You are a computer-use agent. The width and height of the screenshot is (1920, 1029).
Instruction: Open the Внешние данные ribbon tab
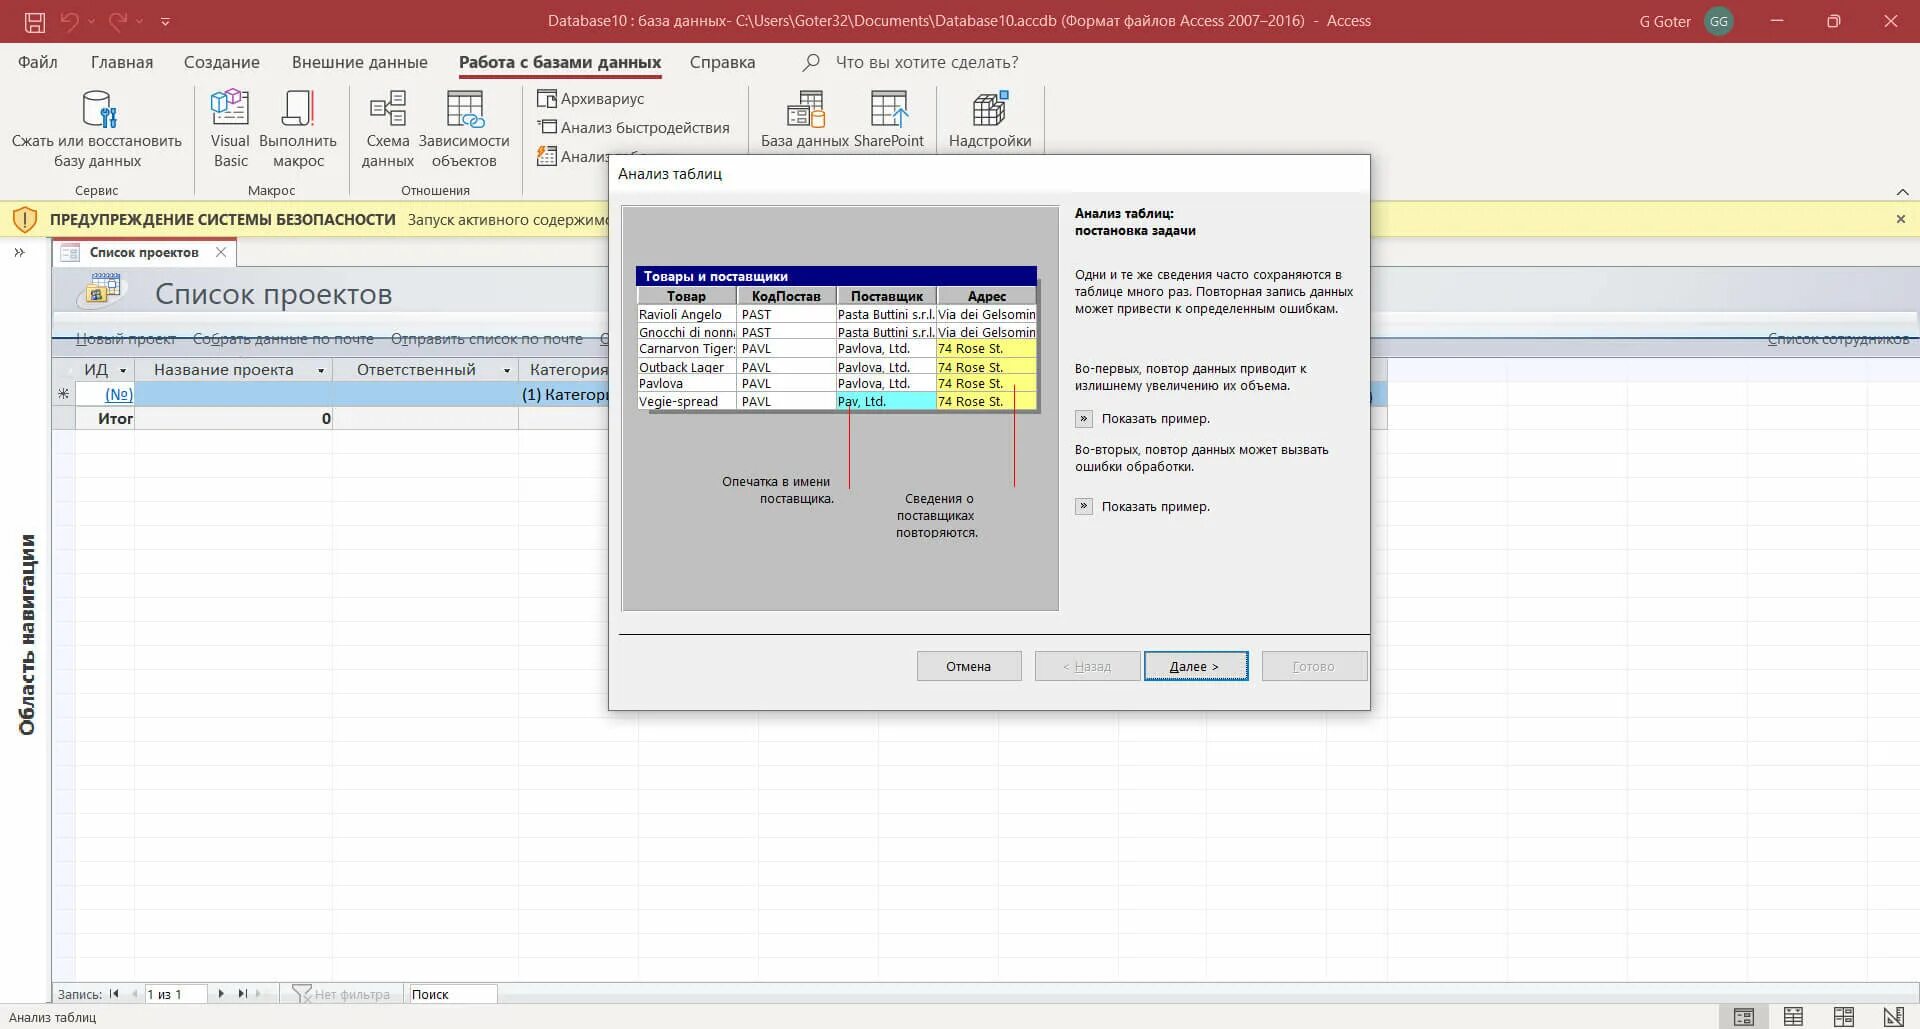(x=360, y=62)
